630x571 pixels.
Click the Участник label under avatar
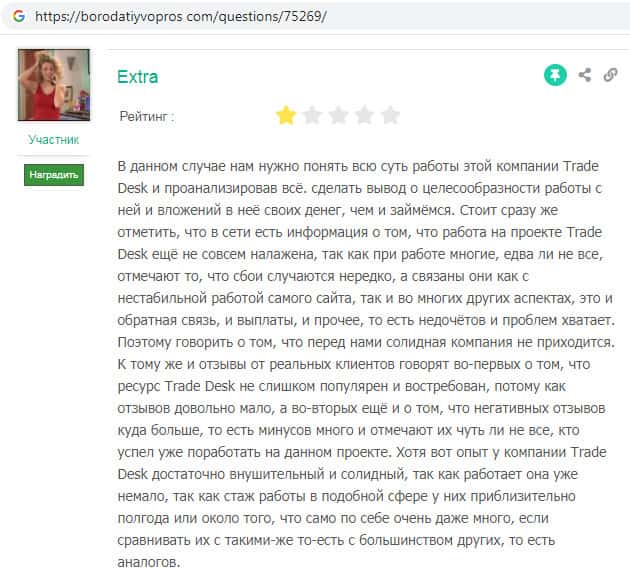(54, 139)
